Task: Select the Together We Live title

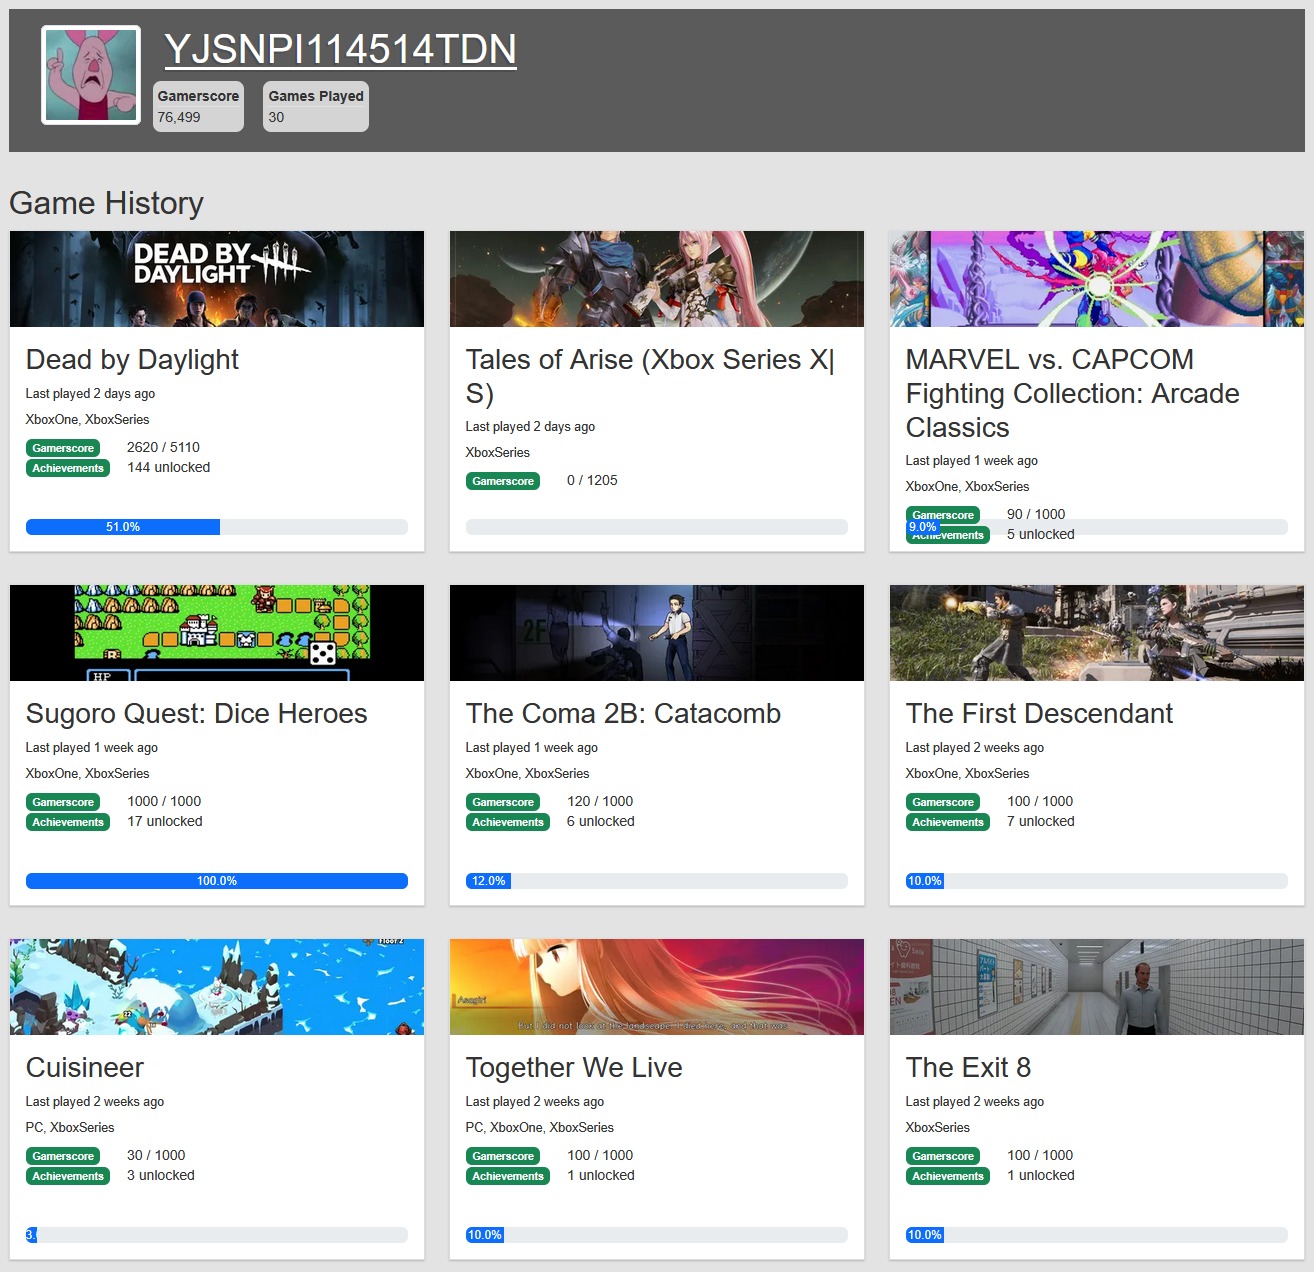Action: tap(574, 1068)
